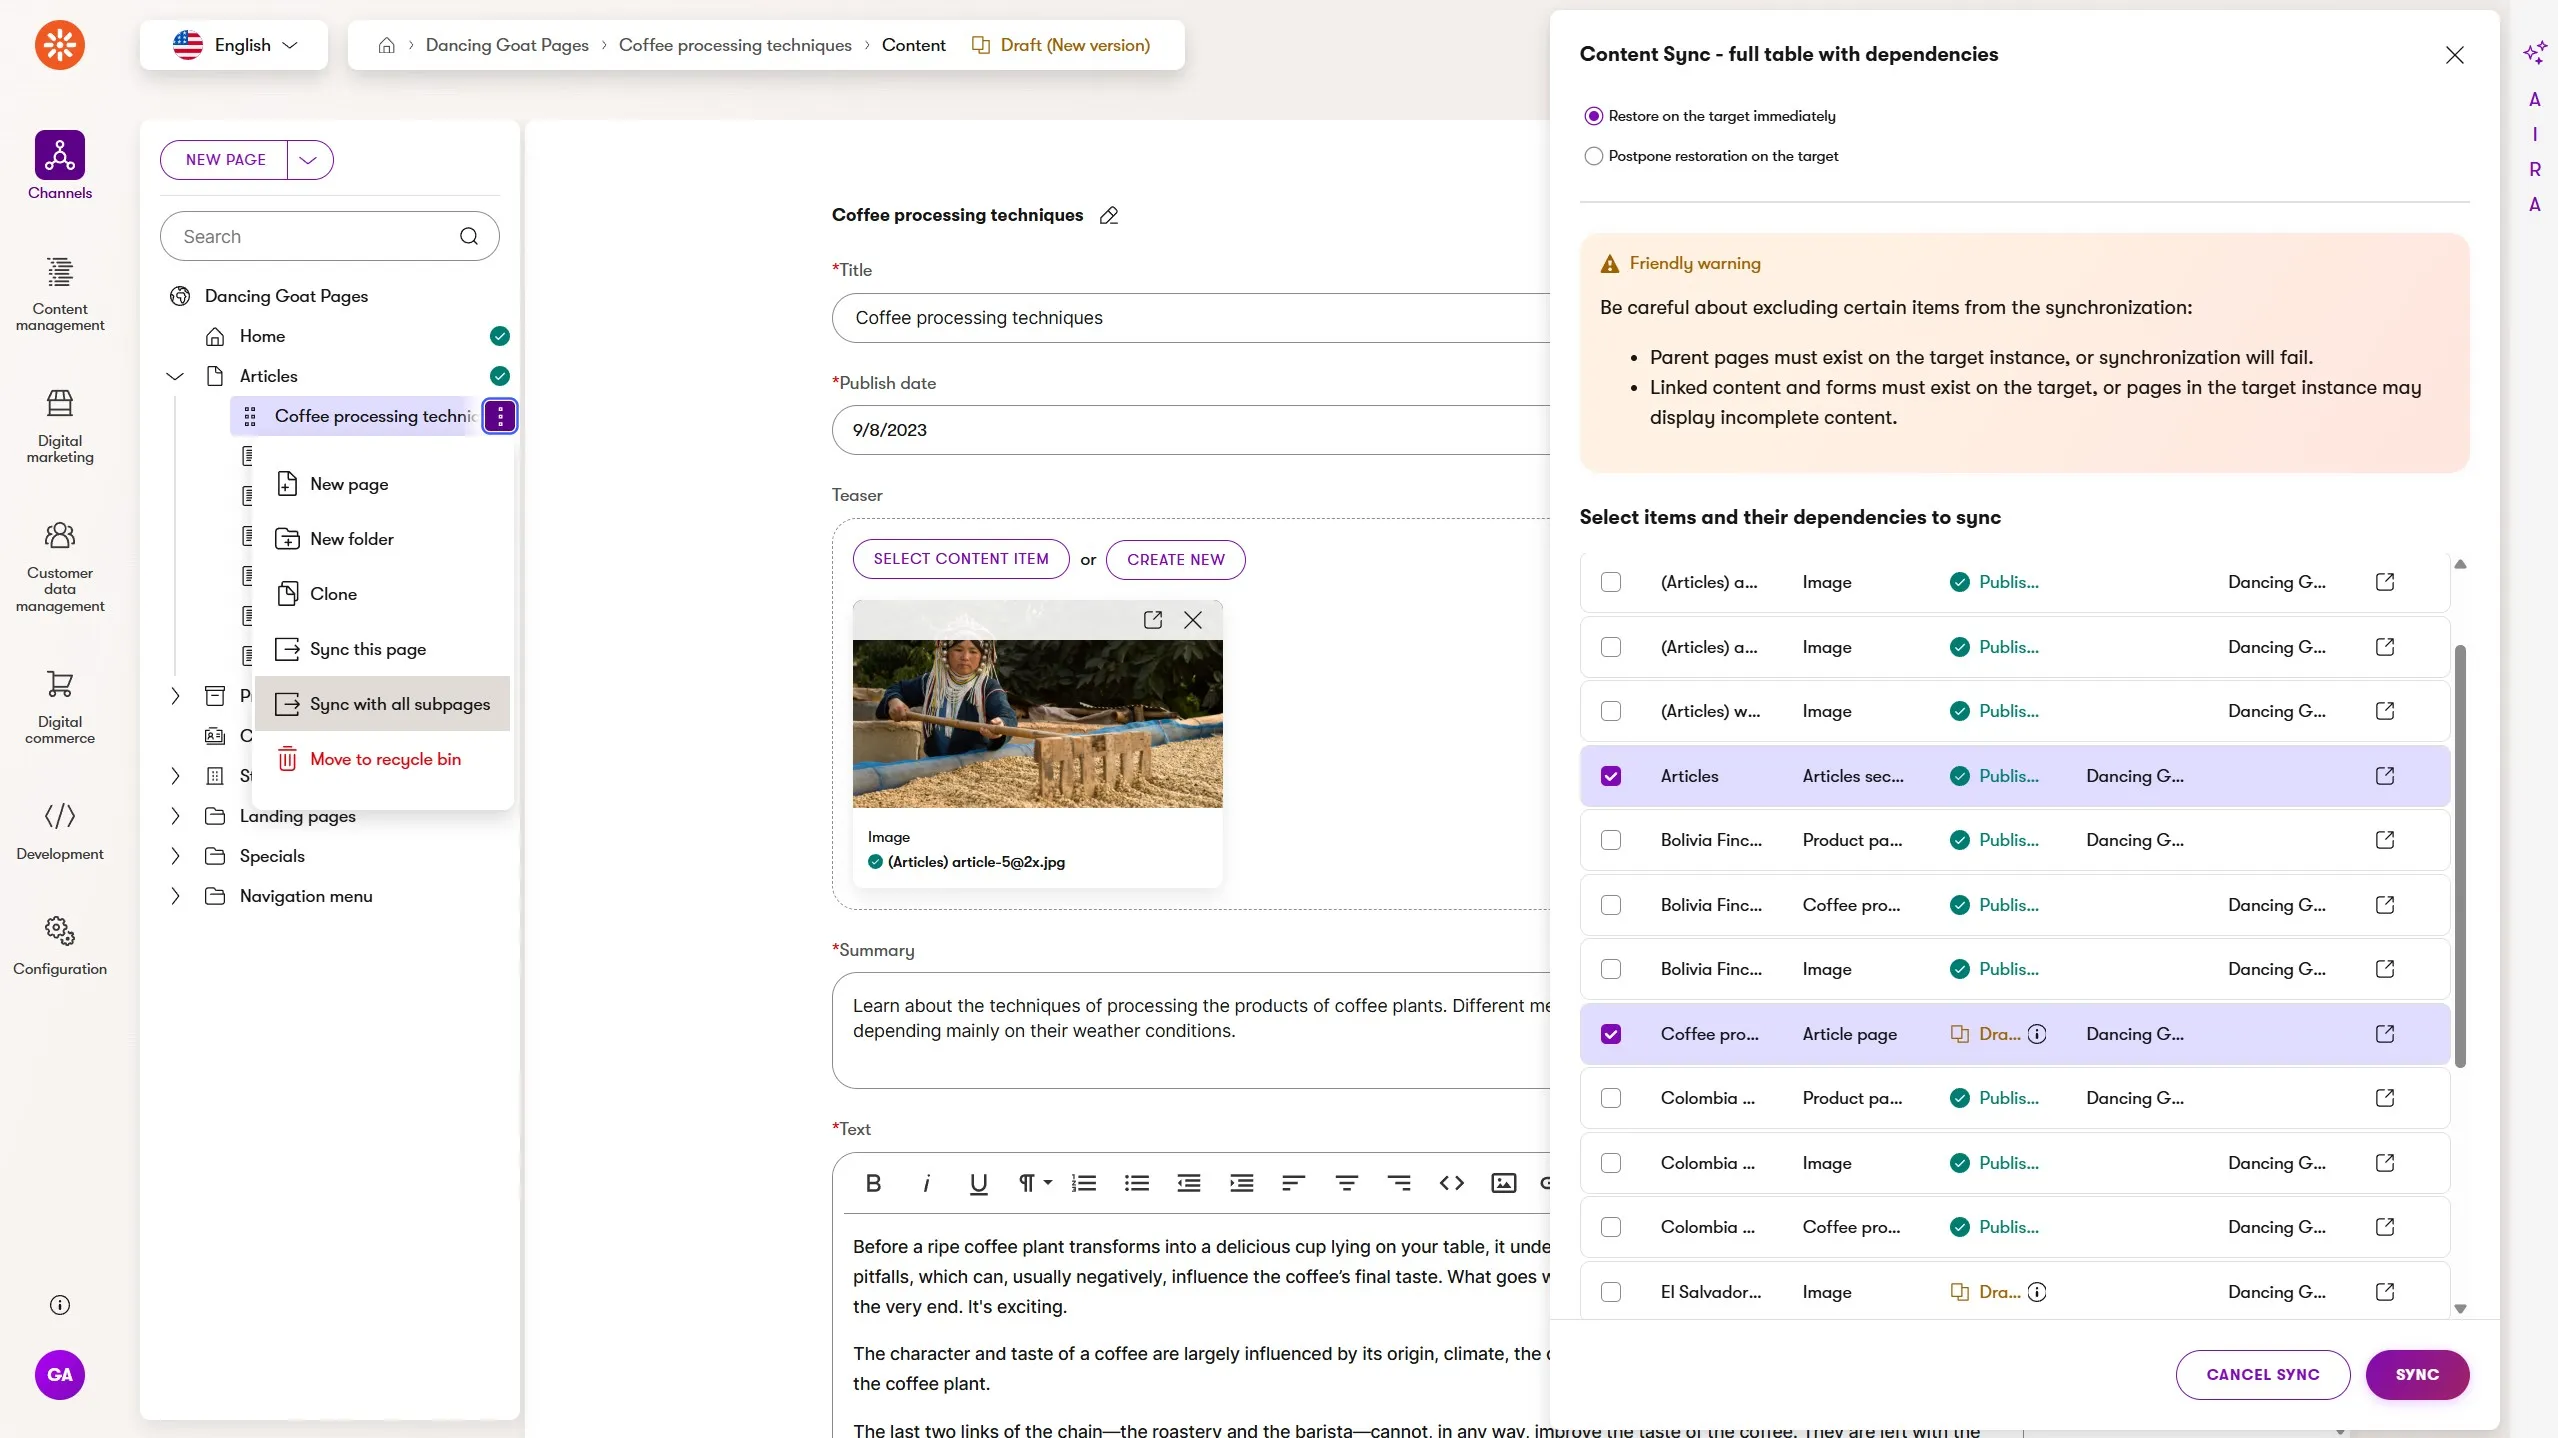Viewport: 2558px width, 1438px height.
Task: Expand the Landing pages folder
Action: pos(175,816)
